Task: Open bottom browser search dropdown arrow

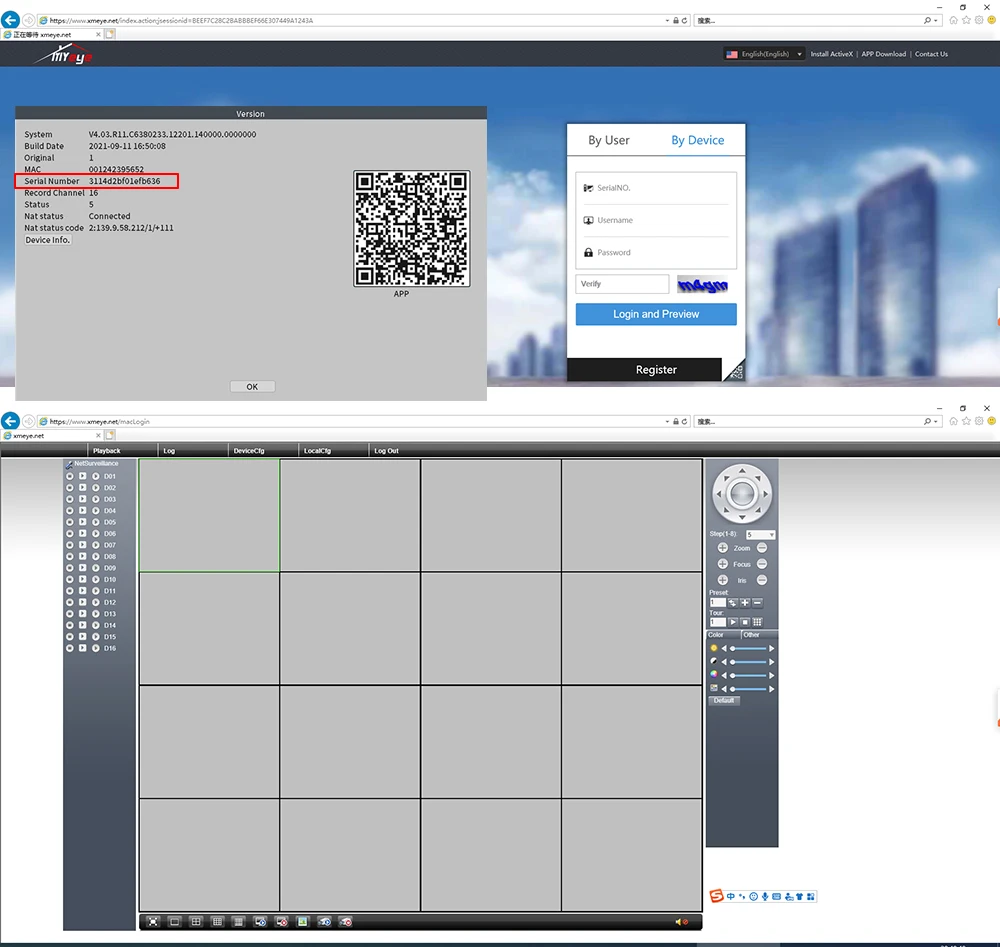Action: tap(936, 422)
